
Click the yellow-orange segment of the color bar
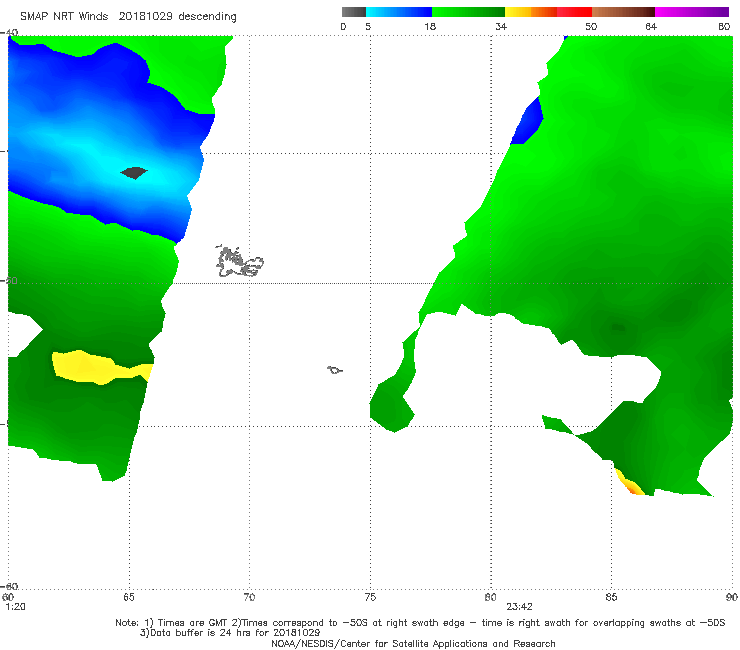click(x=531, y=12)
